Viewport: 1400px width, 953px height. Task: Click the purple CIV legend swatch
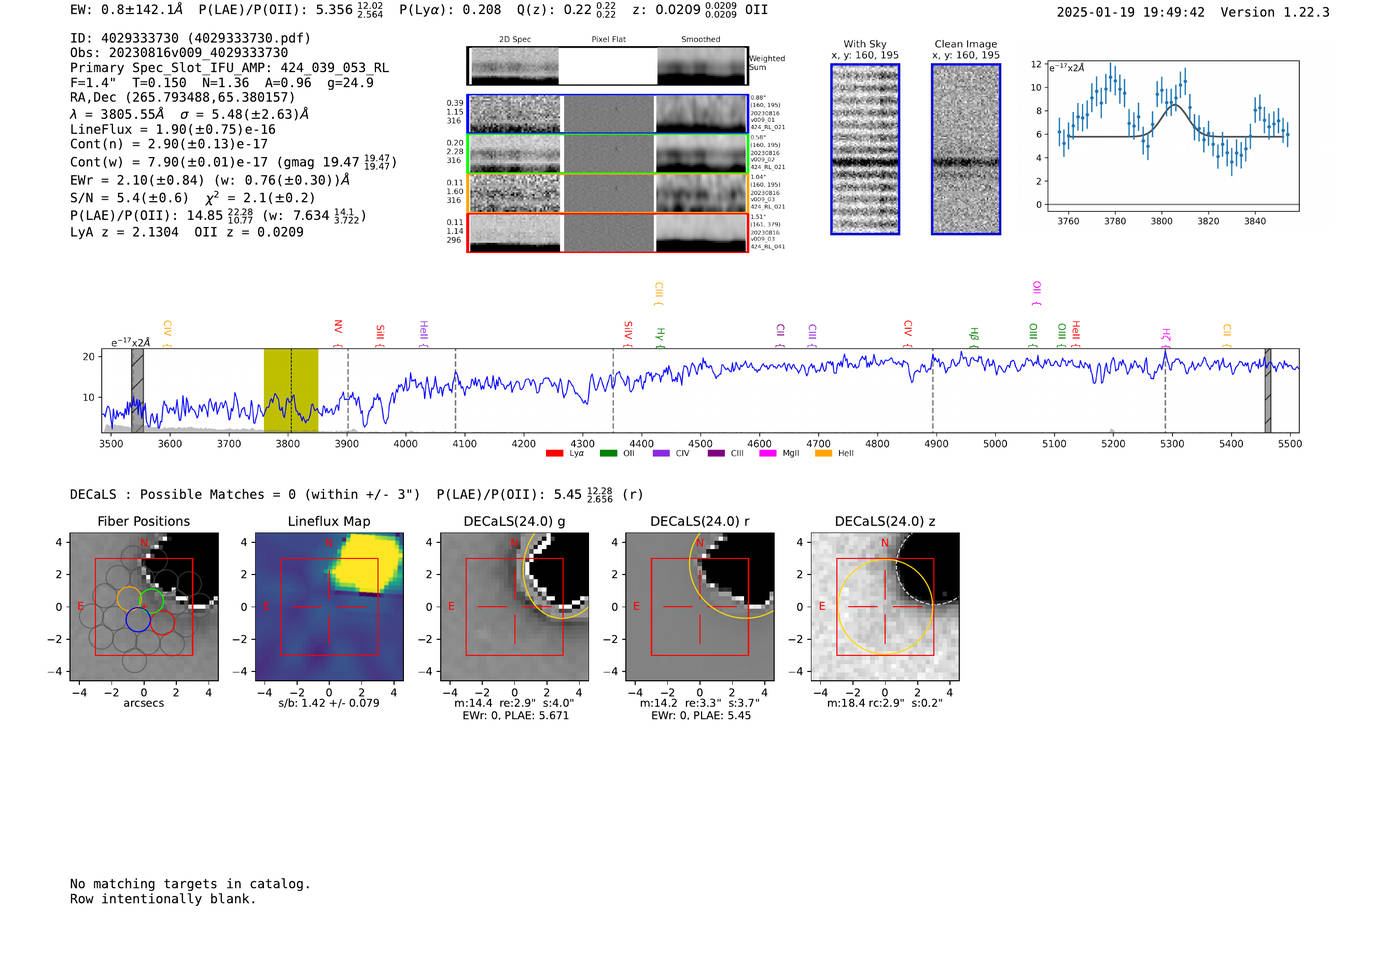point(661,453)
